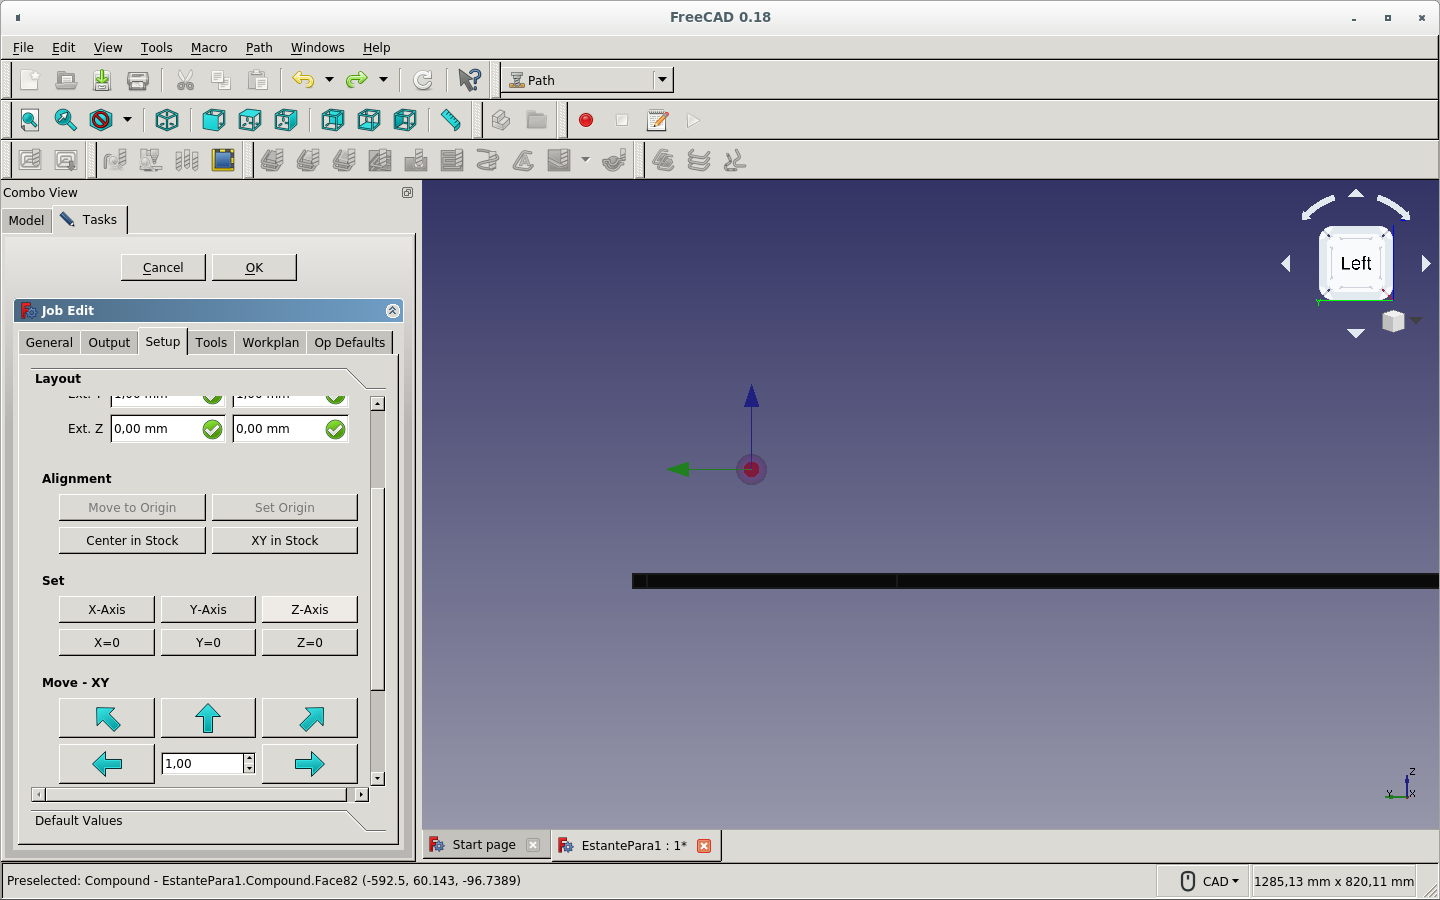The height and width of the screenshot is (900, 1440).
Task: Switch to the Workplan tab
Action: (x=270, y=342)
